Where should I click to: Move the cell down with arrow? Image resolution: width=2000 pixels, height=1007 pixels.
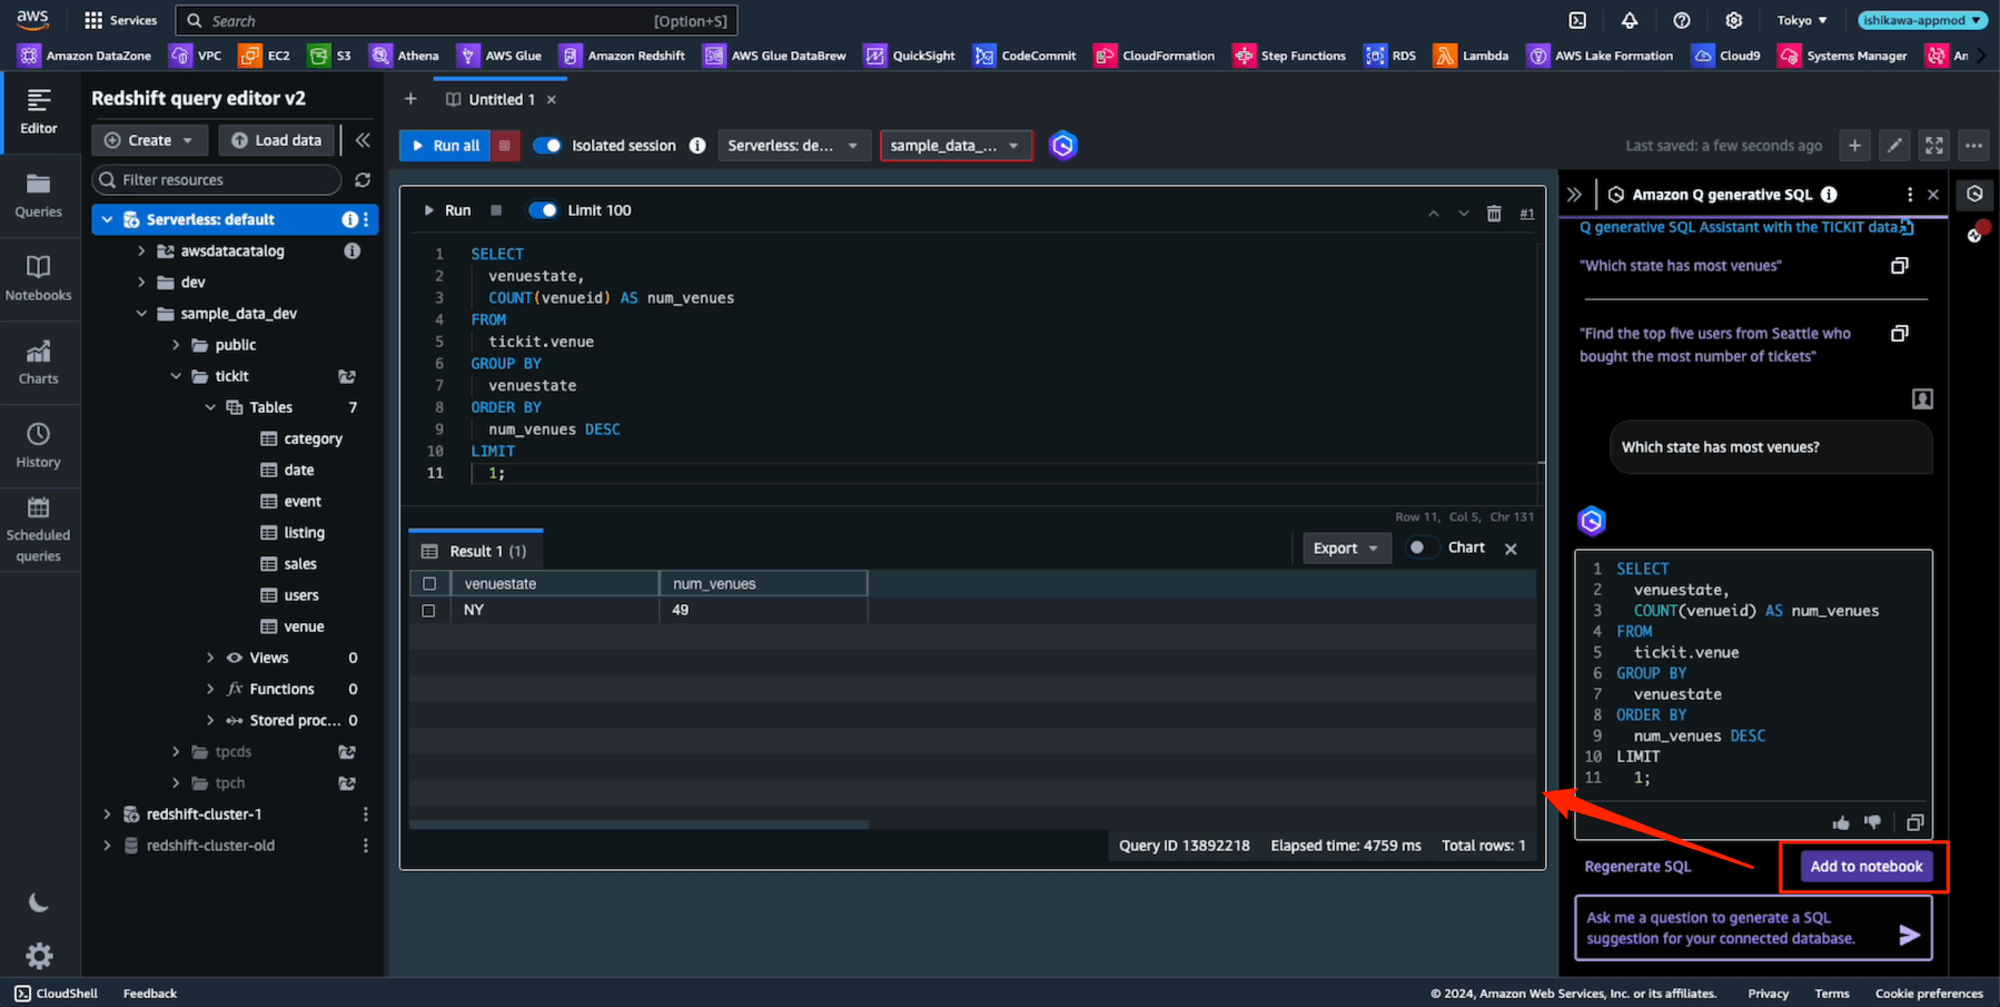pyautogui.click(x=1463, y=213)
